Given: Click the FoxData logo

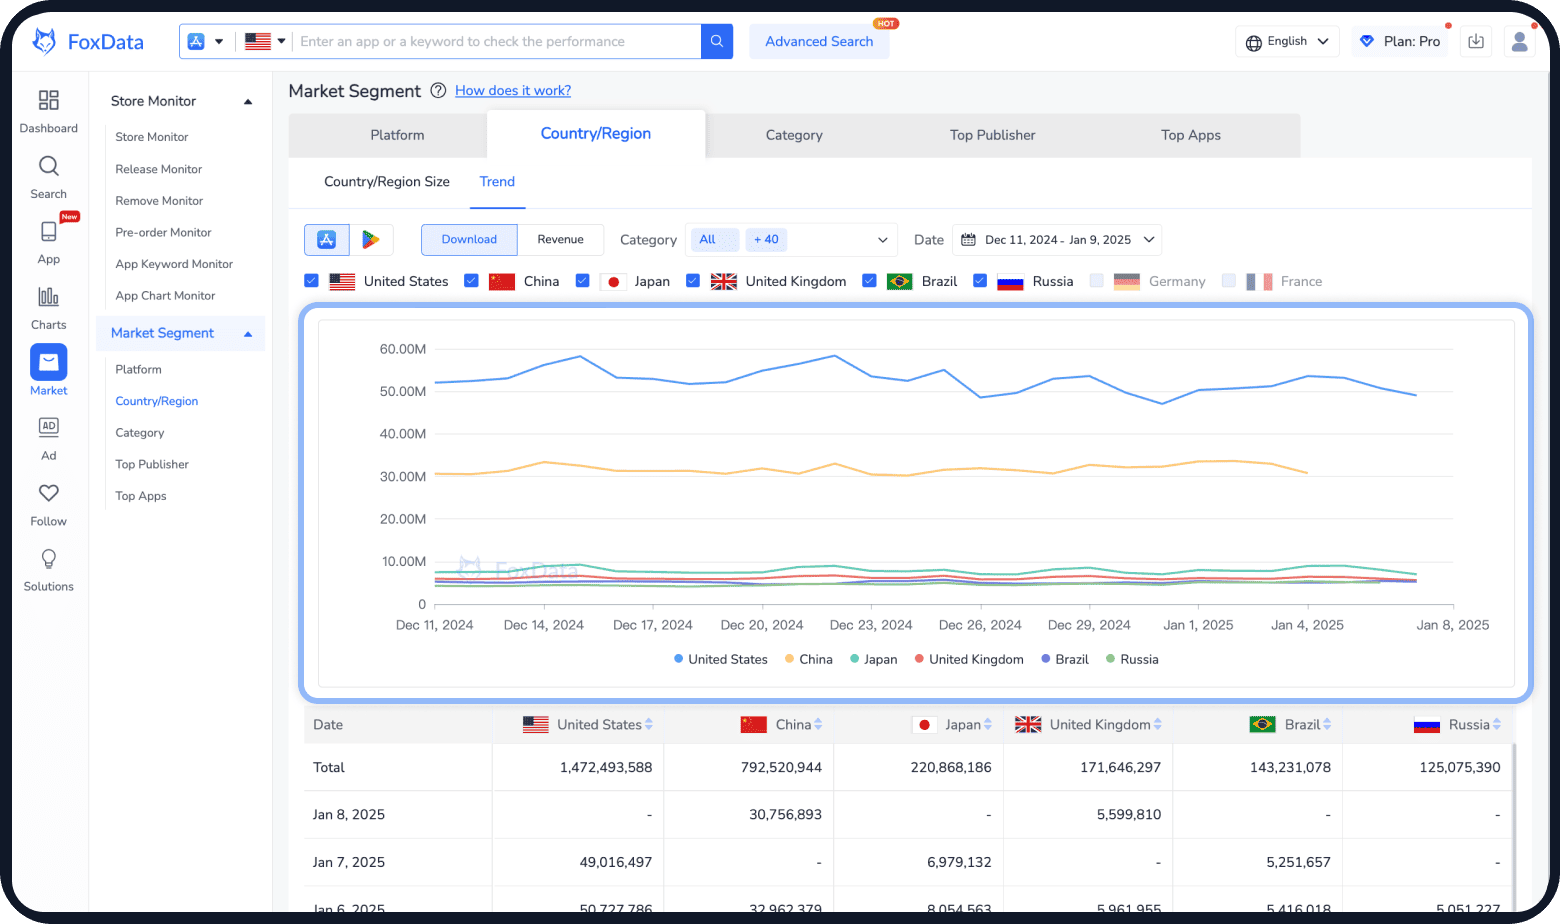Looking at the screenshot, I should [88, 42].
